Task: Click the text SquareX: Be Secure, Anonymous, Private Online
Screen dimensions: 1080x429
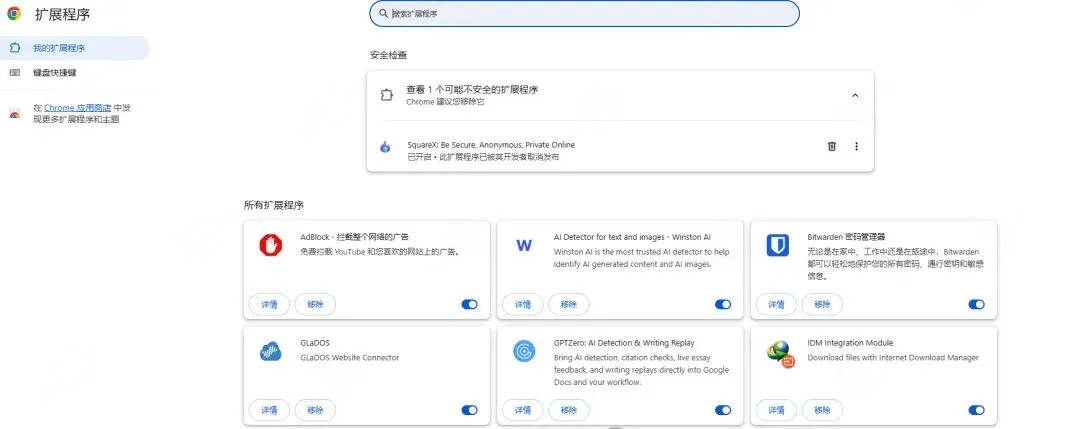Action: tap(491, 145)
